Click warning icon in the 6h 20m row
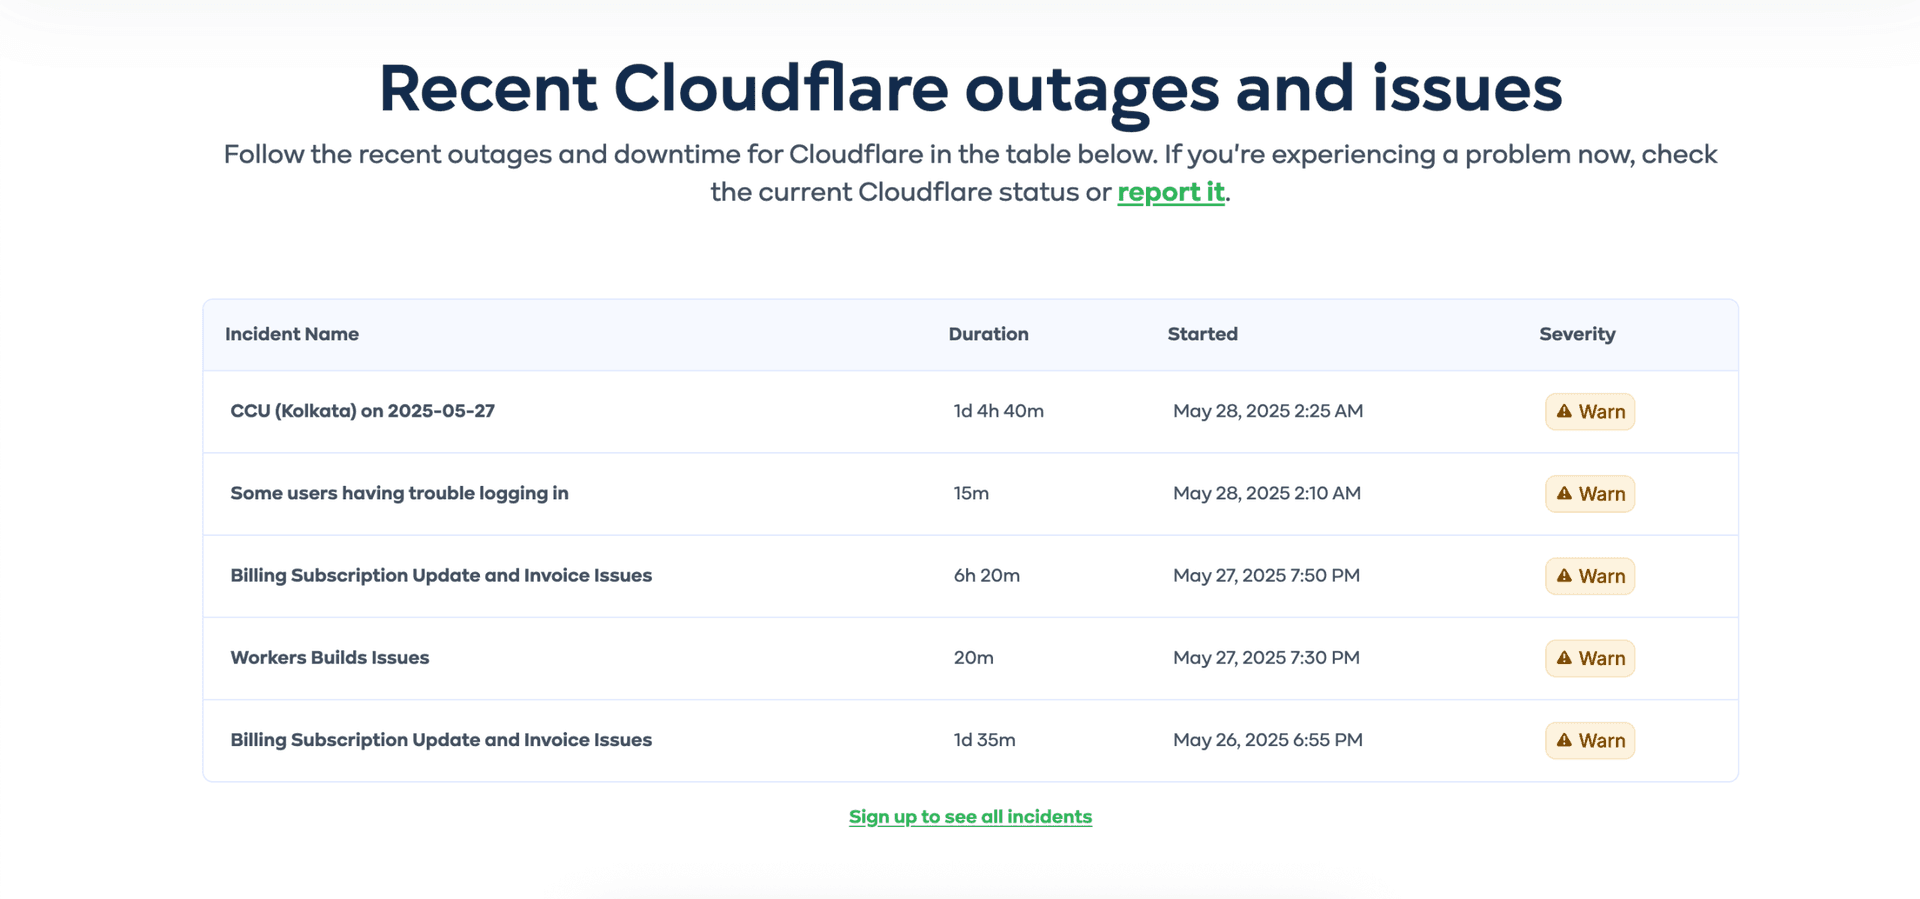 pos(1565,575)
